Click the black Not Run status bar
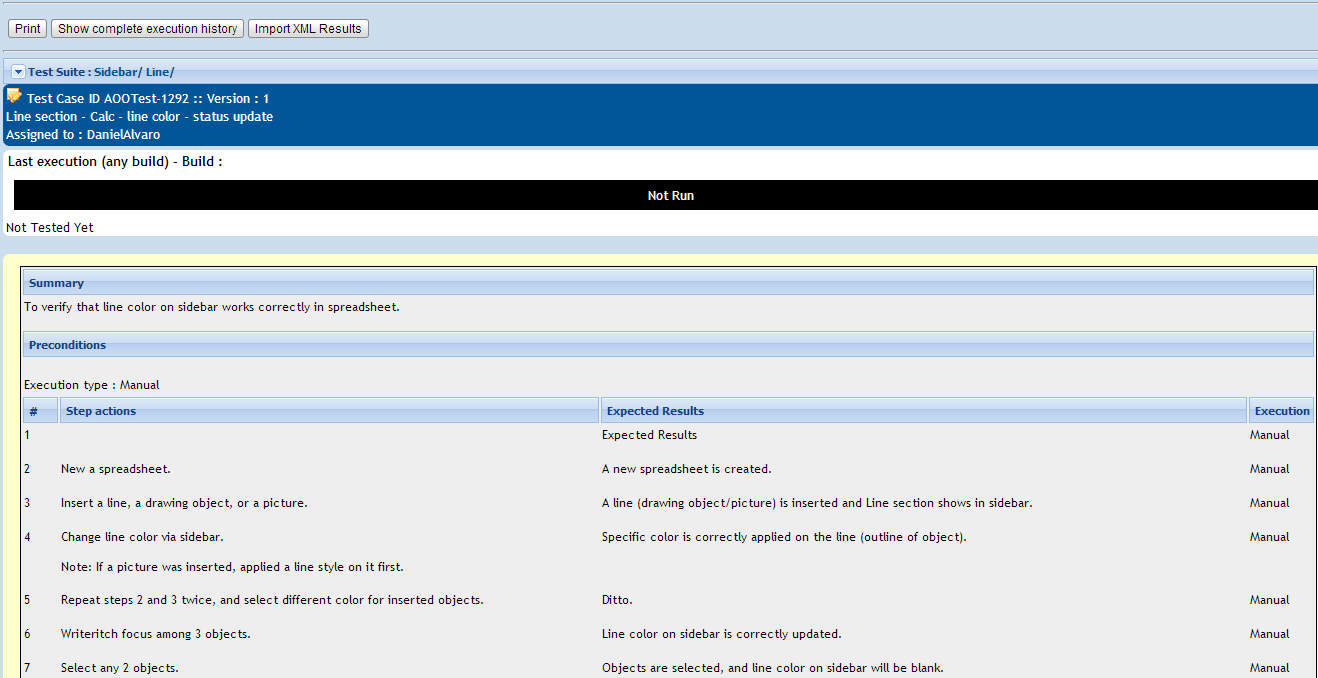1318x678 pixels. [x=670, y=196]
